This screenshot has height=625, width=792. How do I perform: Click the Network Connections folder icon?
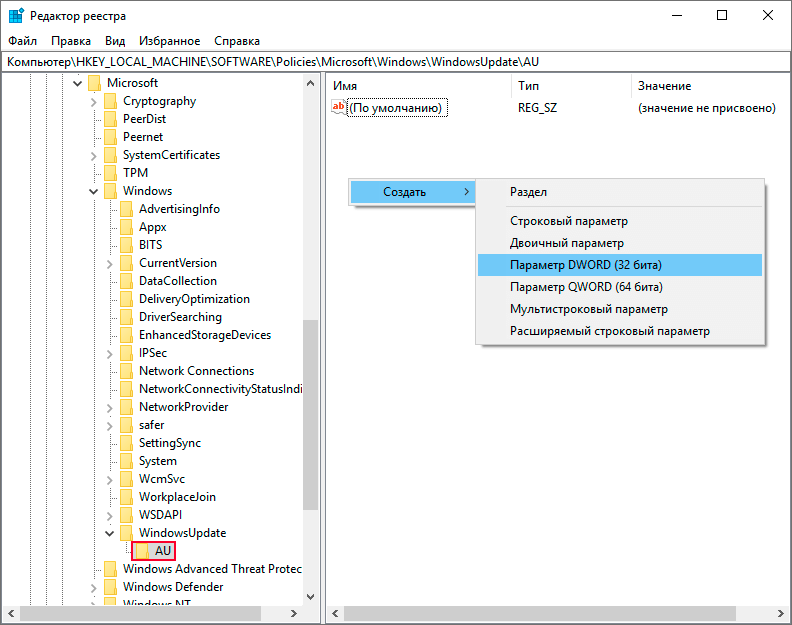(127, 371)
